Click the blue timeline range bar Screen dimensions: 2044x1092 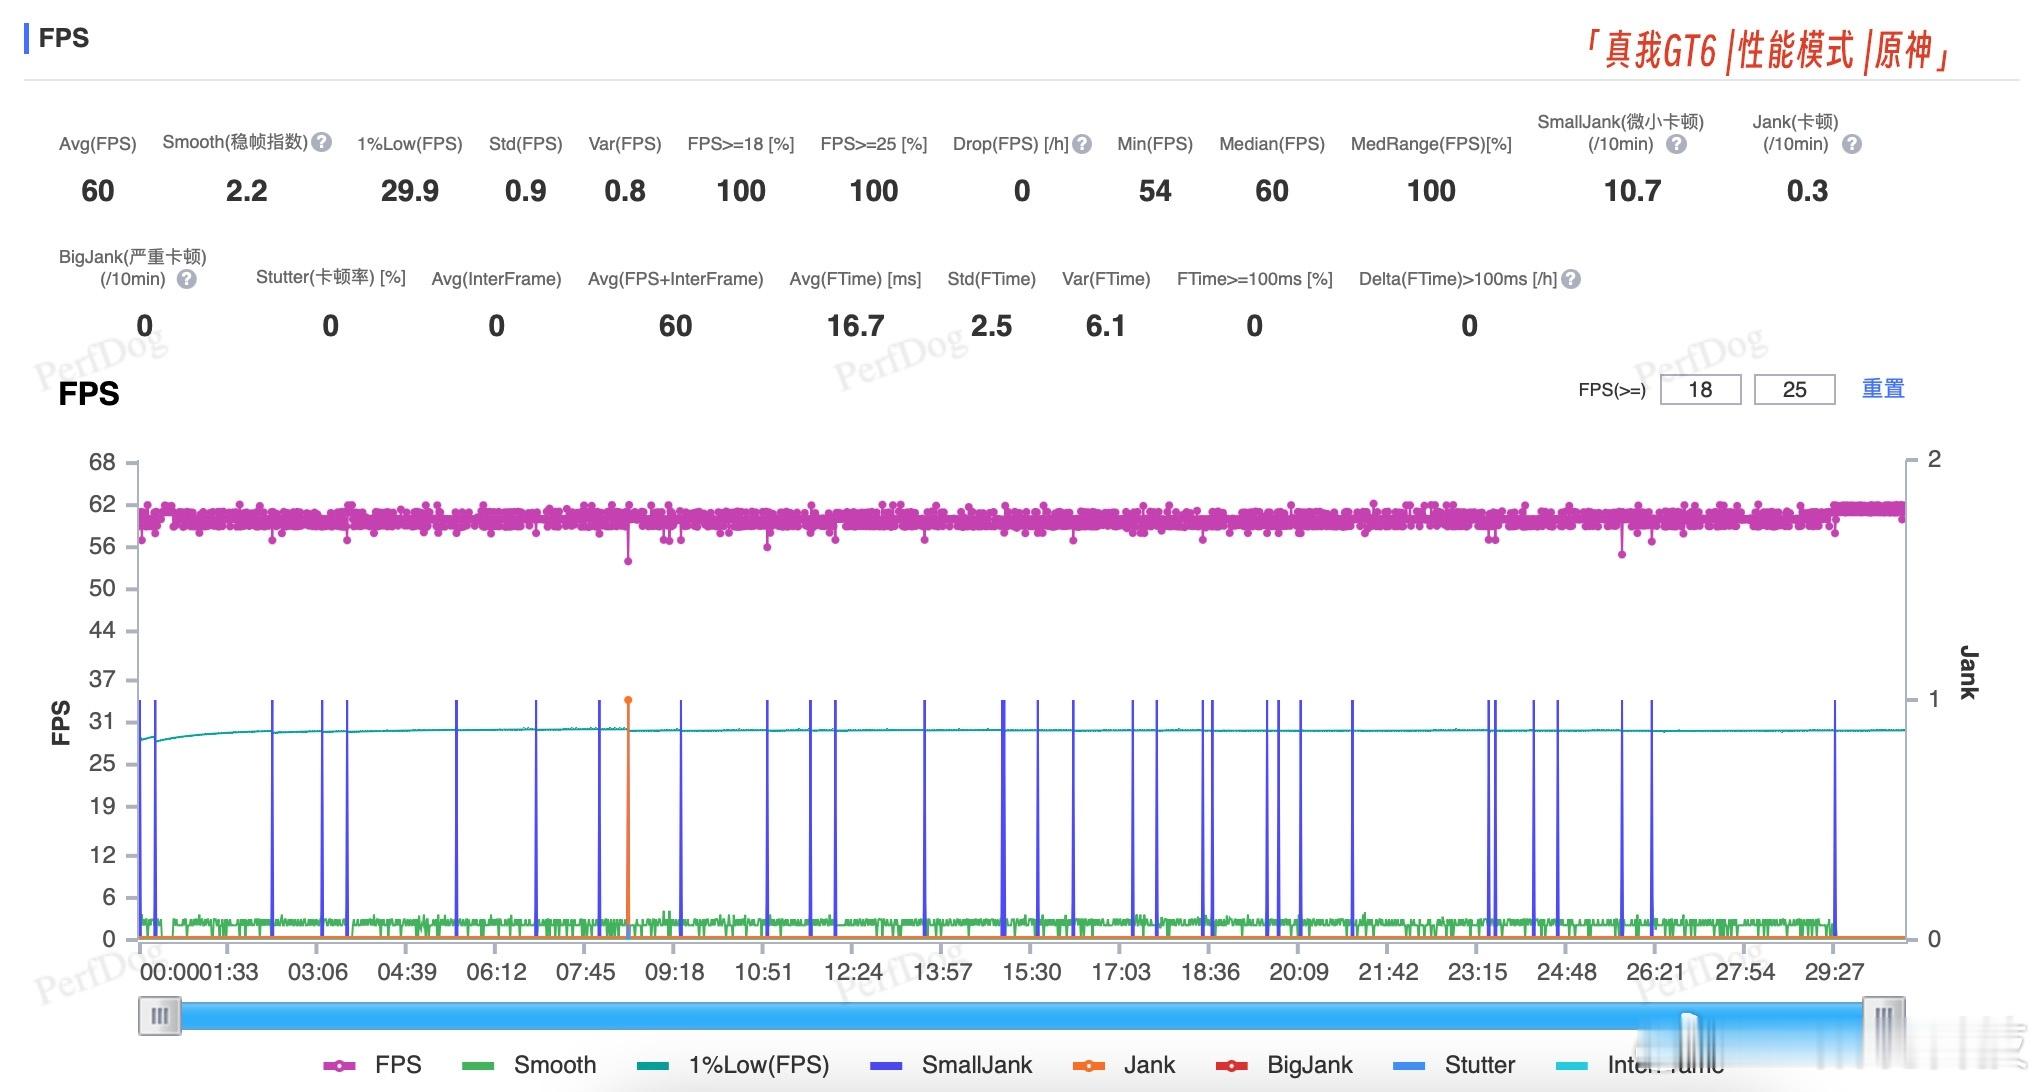(1022, 1017)
